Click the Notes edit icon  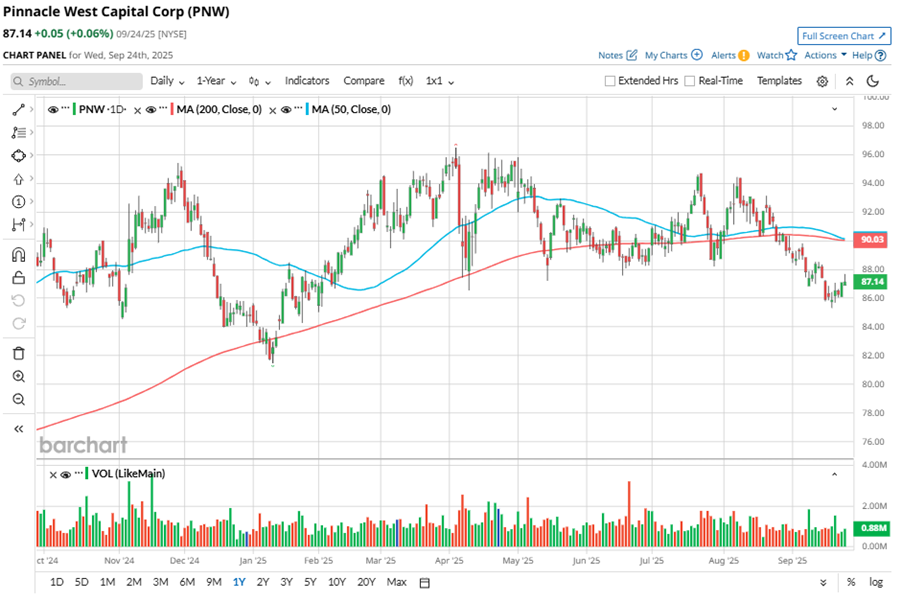pyautogui.click(x=632, y=55)
